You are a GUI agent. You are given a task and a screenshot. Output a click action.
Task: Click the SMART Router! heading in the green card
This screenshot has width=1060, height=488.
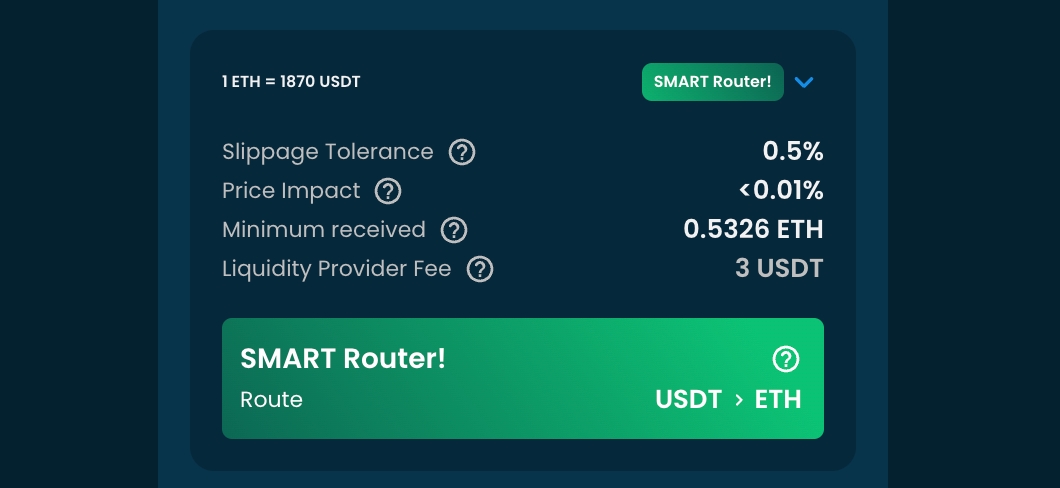[343, 359]
